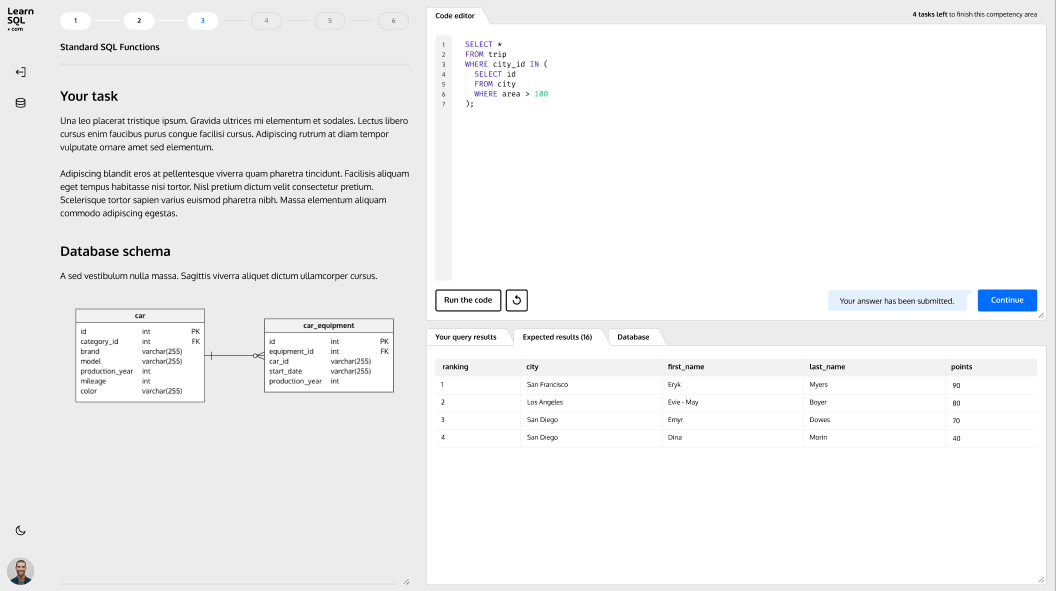Click the points value 40
1056x591 pixels.
[x=956, y=438]
